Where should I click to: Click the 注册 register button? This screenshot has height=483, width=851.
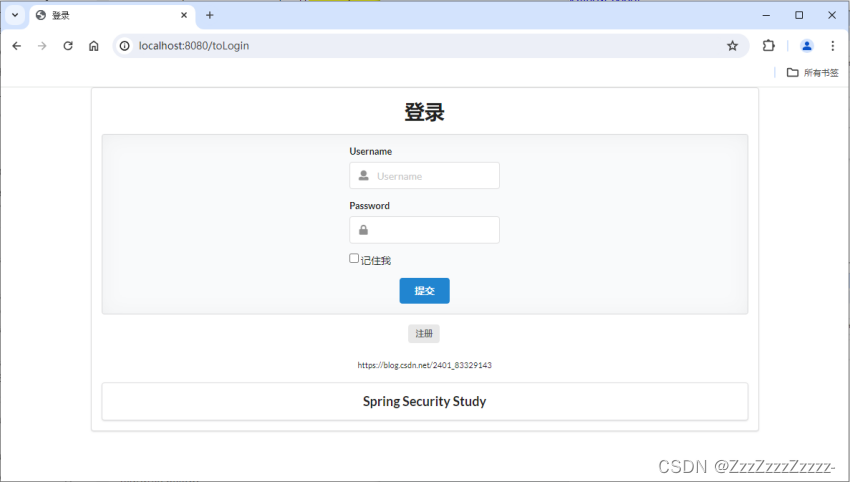pos(424,333)
